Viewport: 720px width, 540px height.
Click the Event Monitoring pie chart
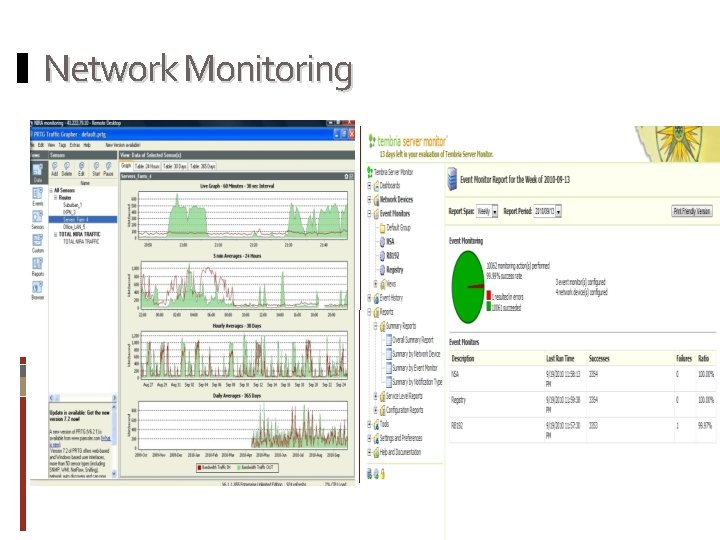468,287
